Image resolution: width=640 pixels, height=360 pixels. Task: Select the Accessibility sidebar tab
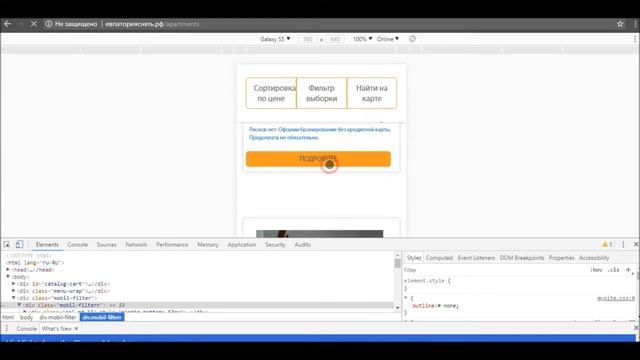pos(594,258)
